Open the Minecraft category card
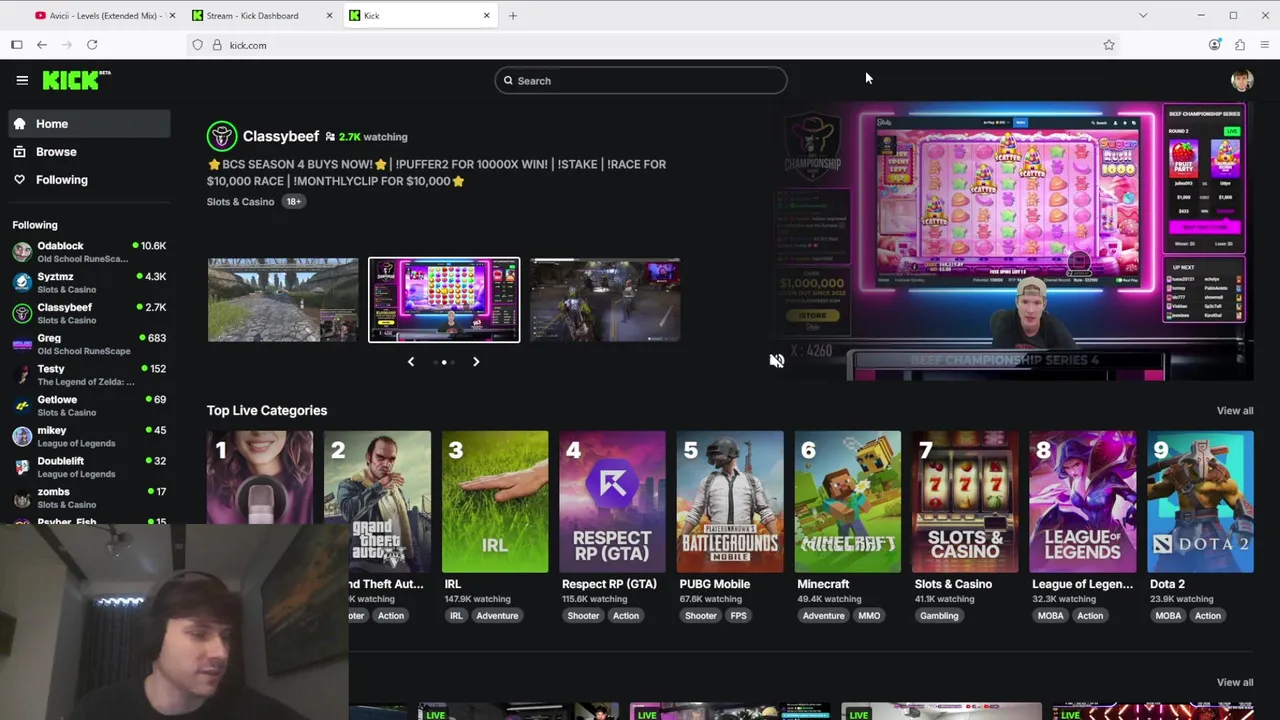Viewport: 1280px width, 720px height. [x=848, y=502]
